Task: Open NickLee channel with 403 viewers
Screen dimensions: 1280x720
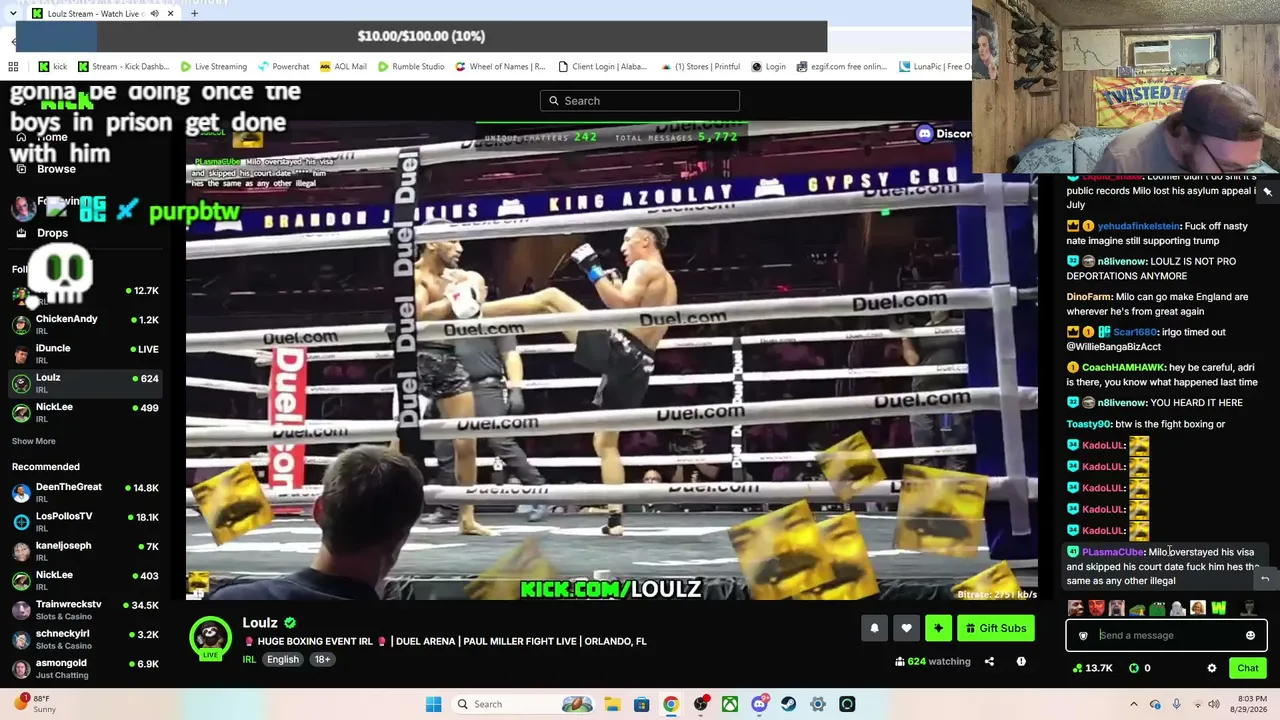Action: click(85, 580)
